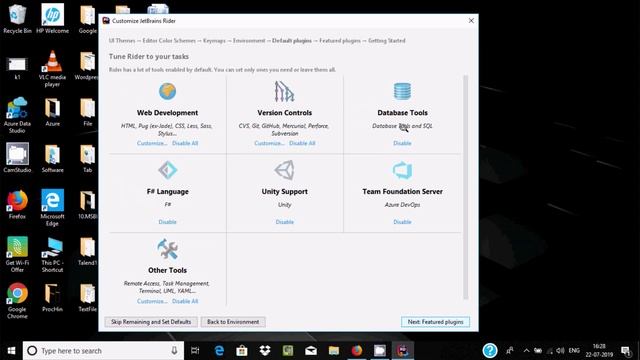640x360 pixels.
Task: Close the Customize JetBrains Rider dialog
Action: click(x=471, y=20)
